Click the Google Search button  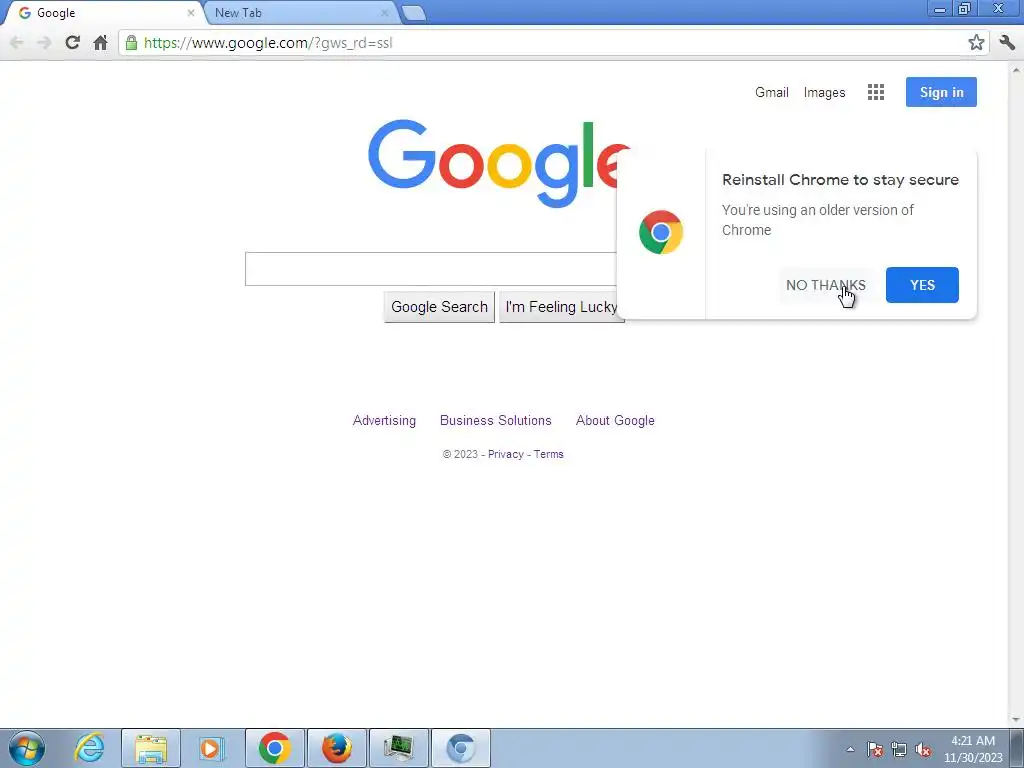tap(440, 307)
